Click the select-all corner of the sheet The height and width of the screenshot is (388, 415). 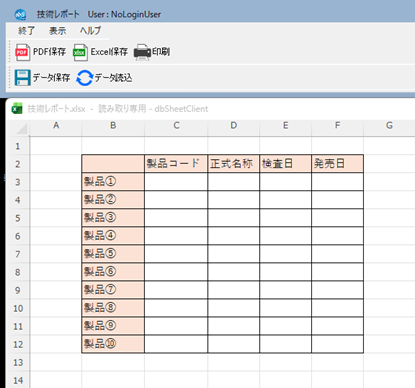click(x=22, y=128)
